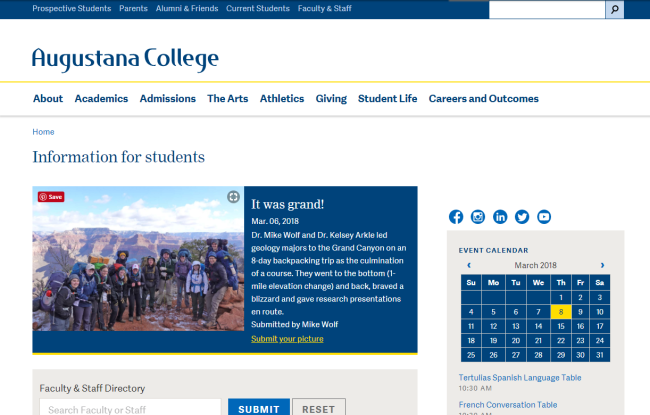
Task: Open the Academics menu
Action: (101, 99)
